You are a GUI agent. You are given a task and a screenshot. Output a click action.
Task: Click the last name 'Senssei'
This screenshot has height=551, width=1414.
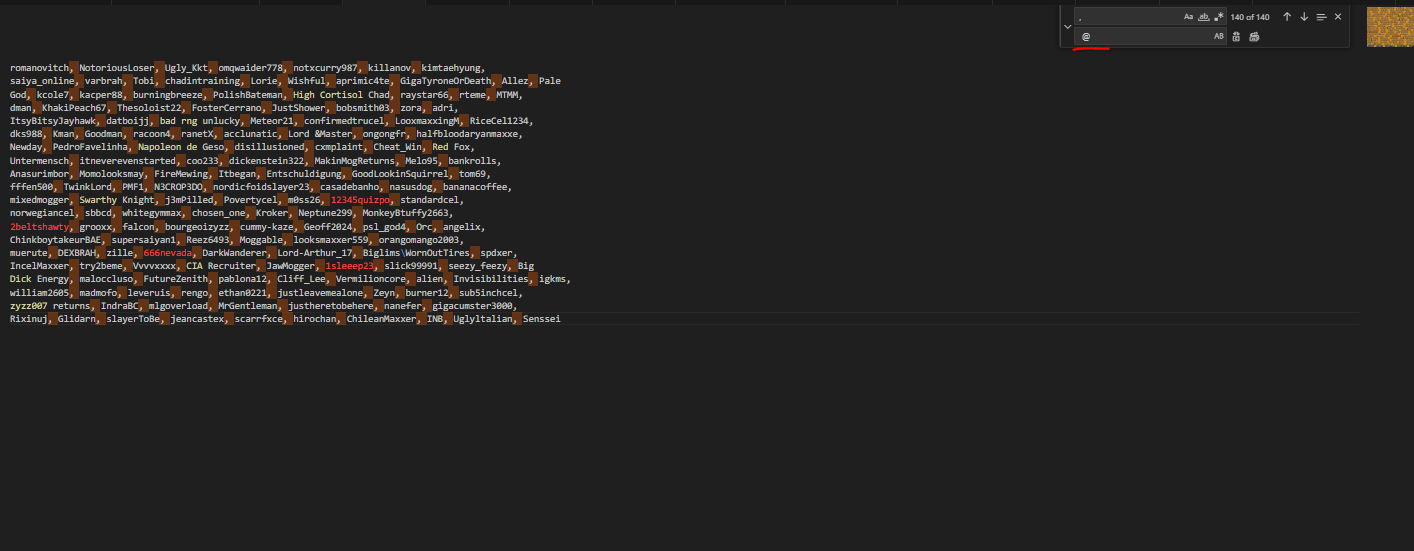pyautogui.click(x=542, y=319)
